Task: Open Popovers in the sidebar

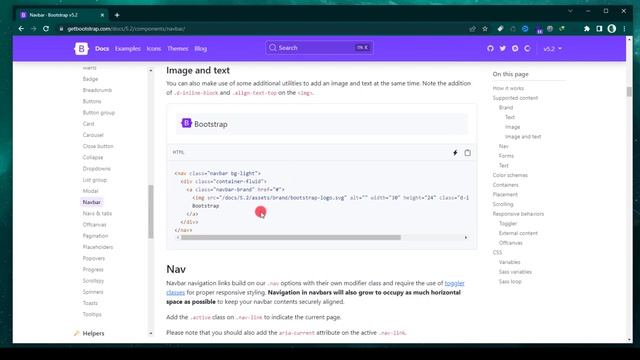Action: (x=94, y=258)
